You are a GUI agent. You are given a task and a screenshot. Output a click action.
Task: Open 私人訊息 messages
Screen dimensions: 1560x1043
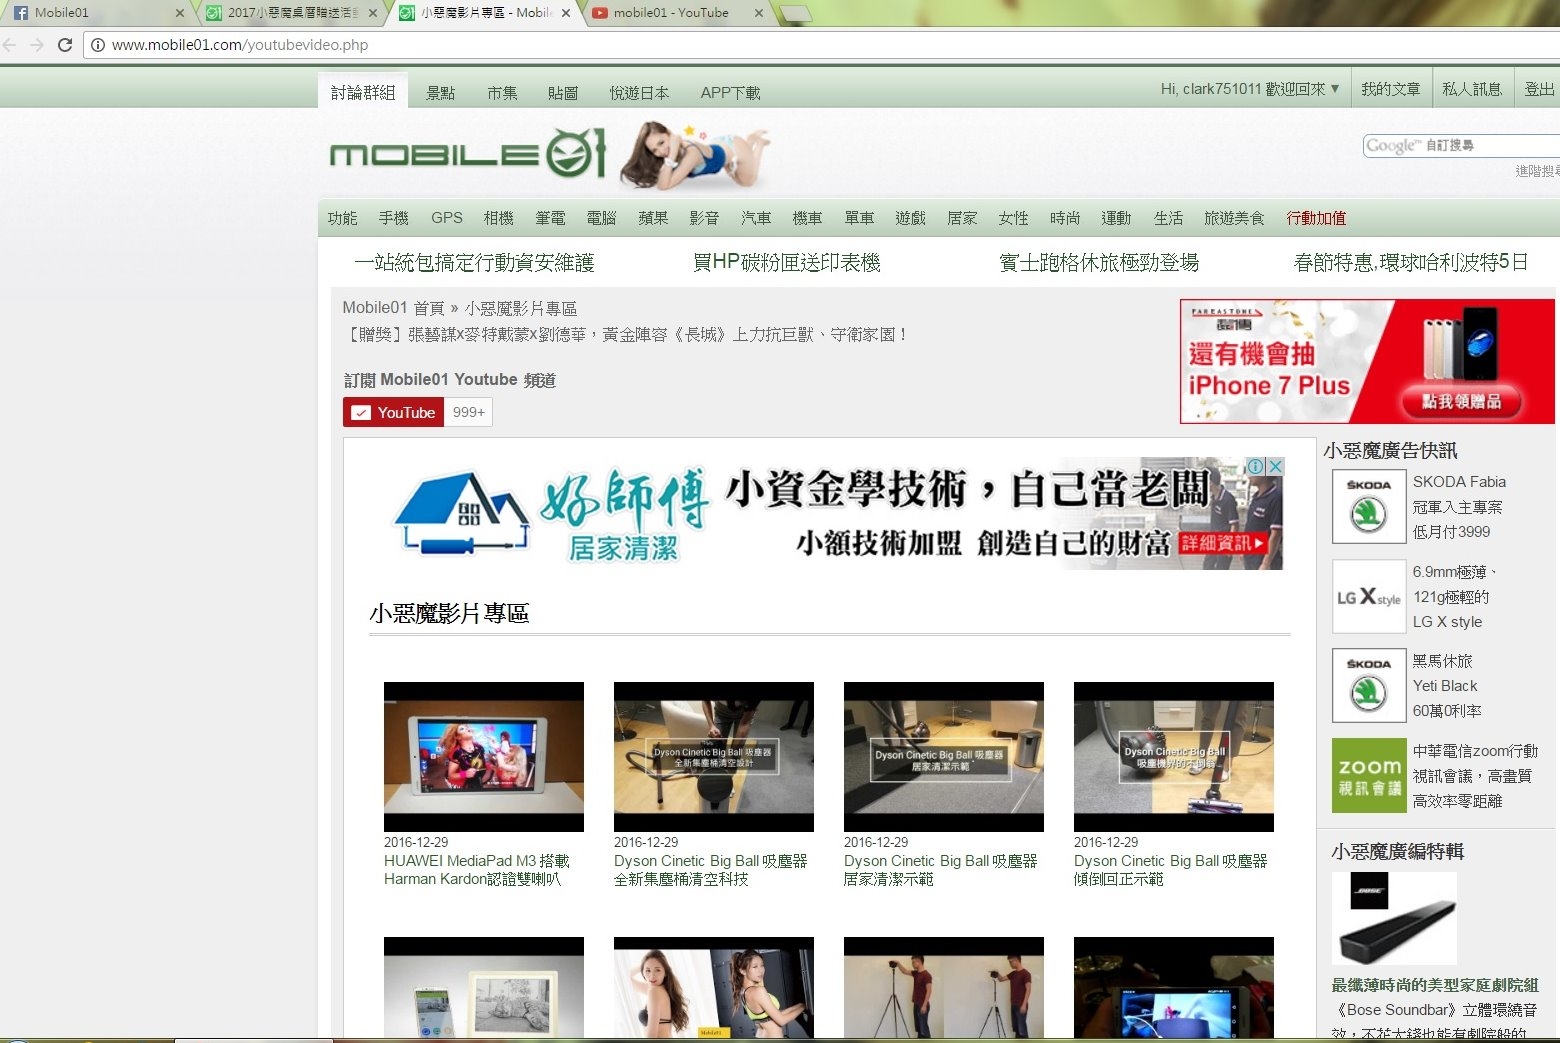coord(1472,89)
